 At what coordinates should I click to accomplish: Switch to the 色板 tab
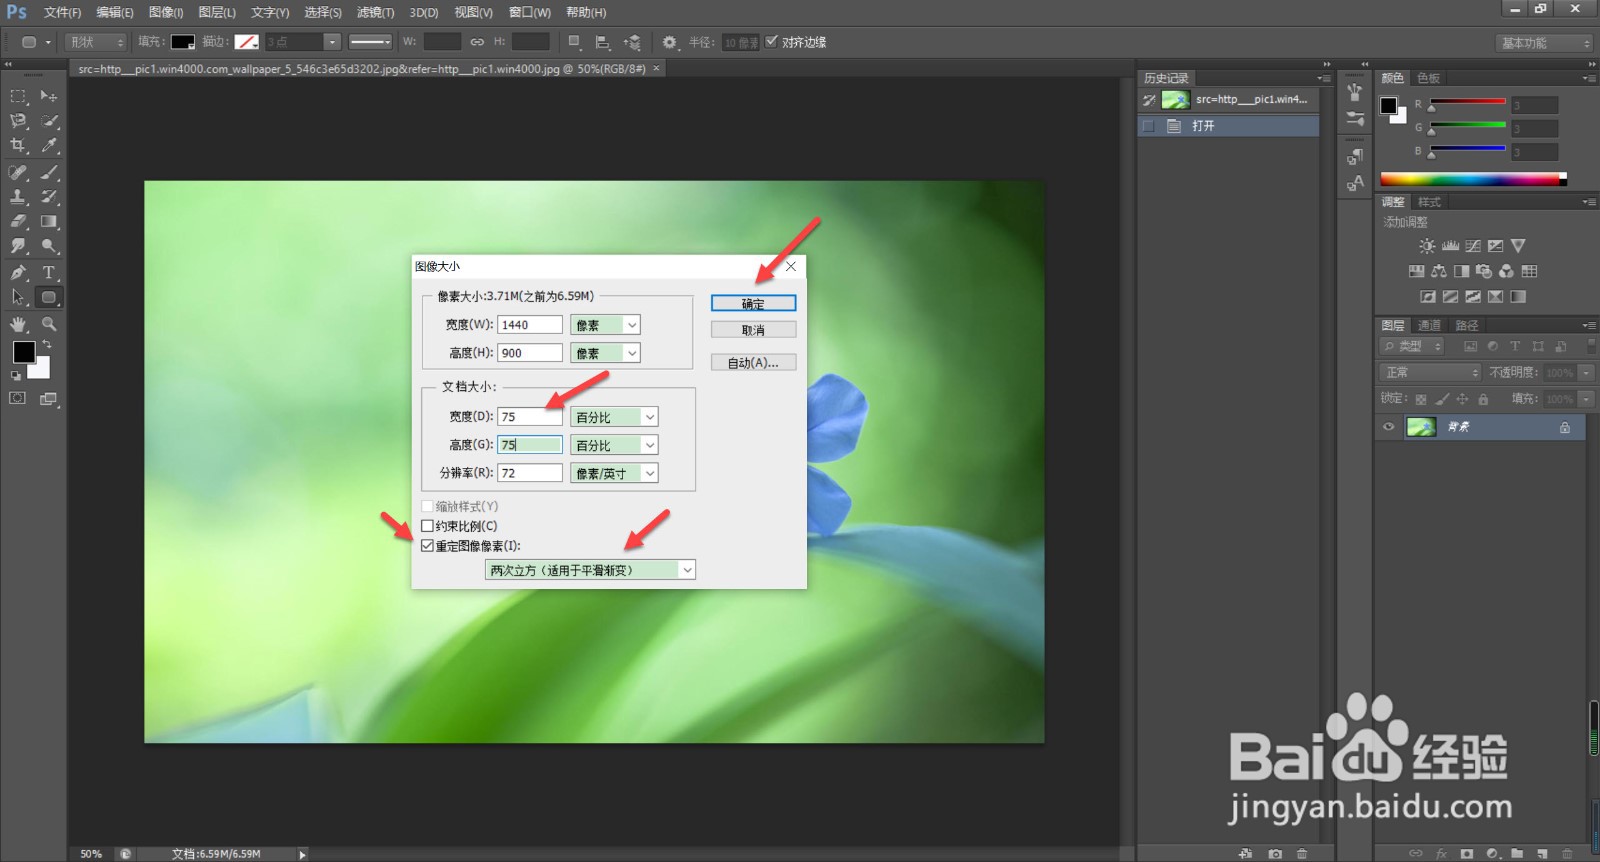(x=1428, y=78)
